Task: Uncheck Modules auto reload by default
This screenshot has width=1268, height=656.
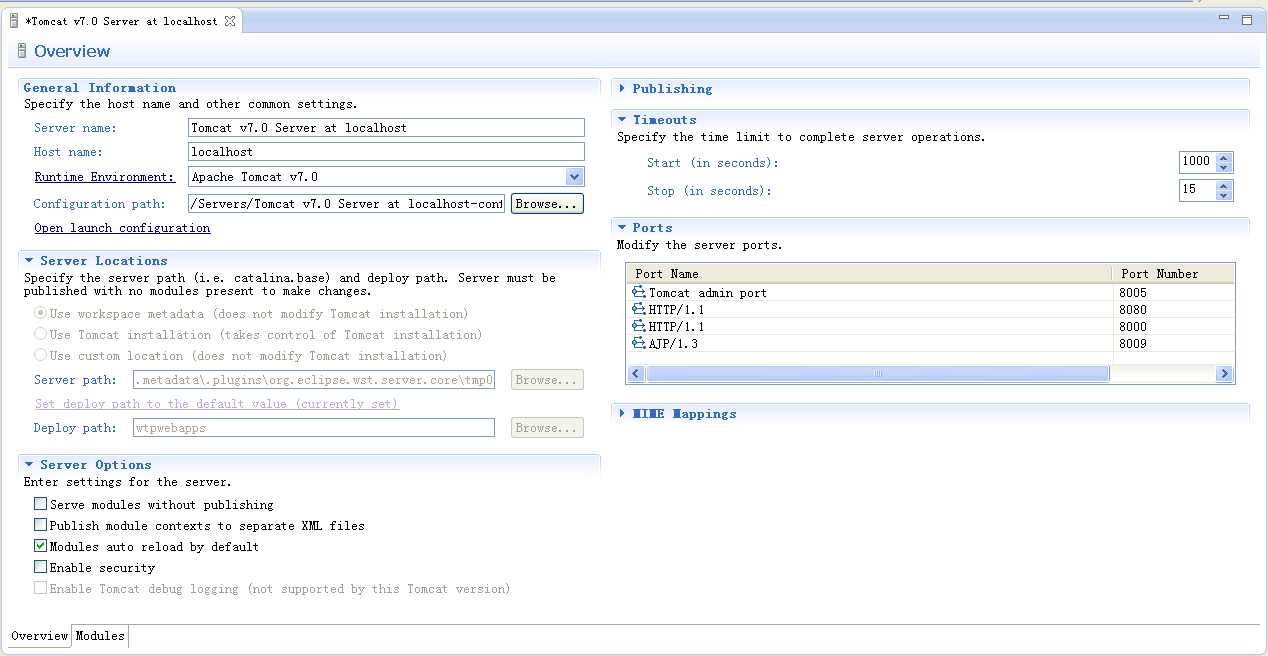Action: pyautogui.click(x=40, y=546)
